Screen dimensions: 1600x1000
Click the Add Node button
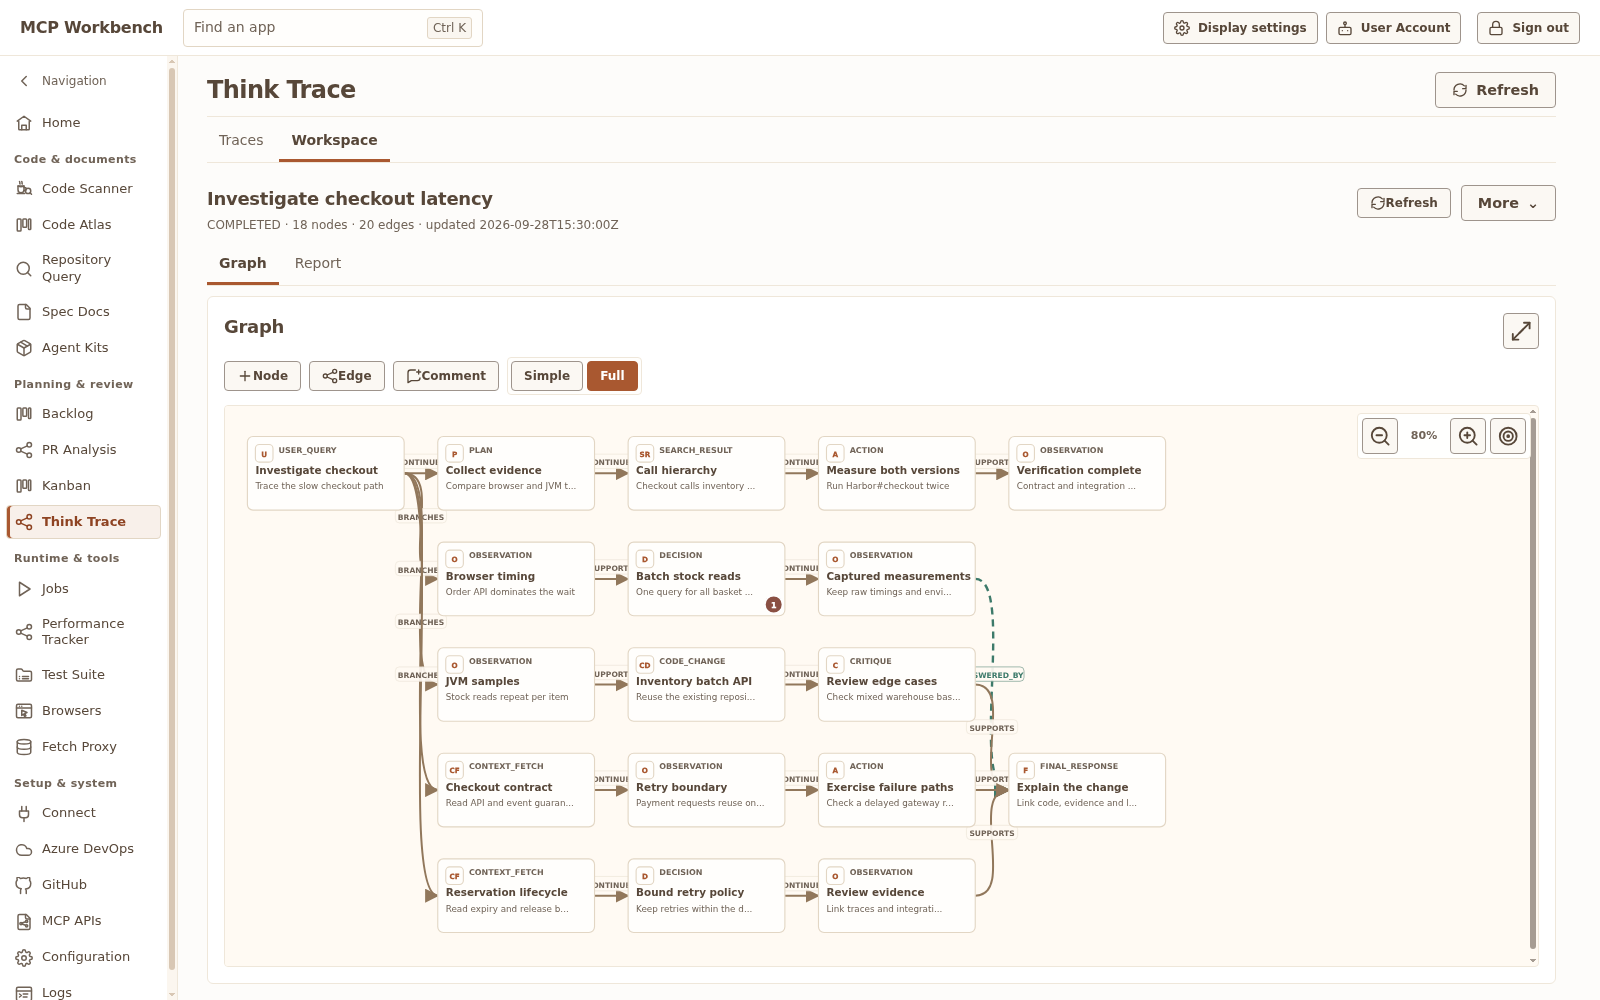point(263,376)
